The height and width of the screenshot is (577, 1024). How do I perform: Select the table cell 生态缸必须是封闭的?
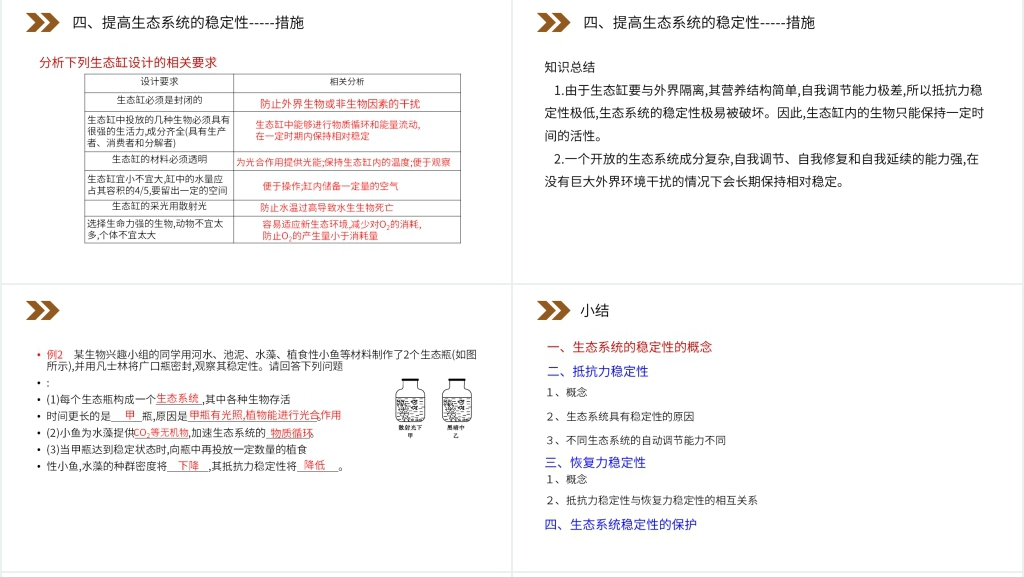(160, 100)
